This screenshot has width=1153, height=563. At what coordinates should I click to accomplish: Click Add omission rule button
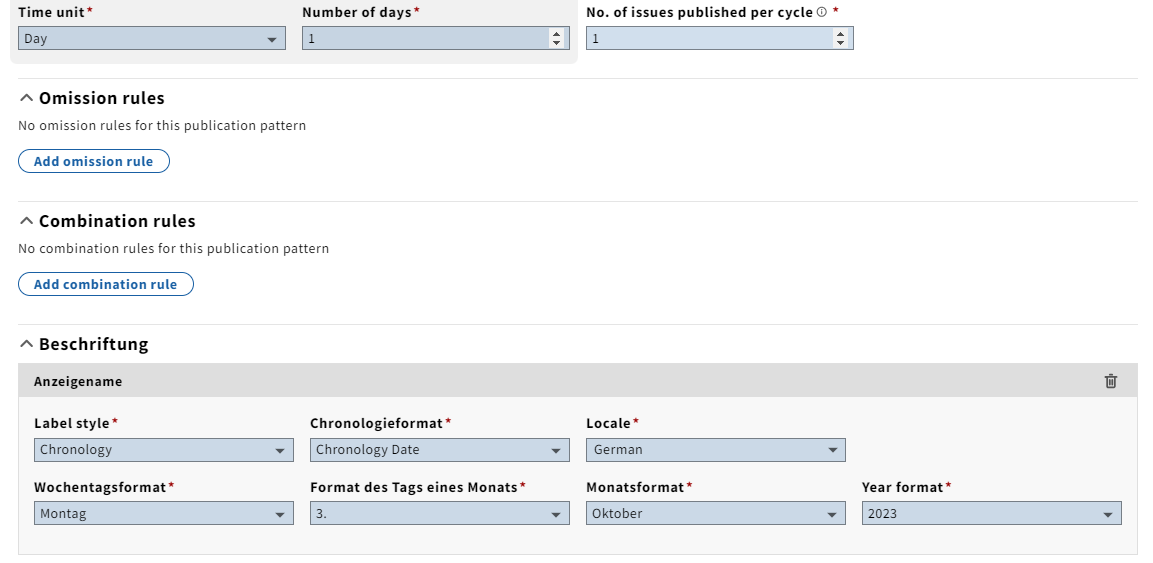94,161
